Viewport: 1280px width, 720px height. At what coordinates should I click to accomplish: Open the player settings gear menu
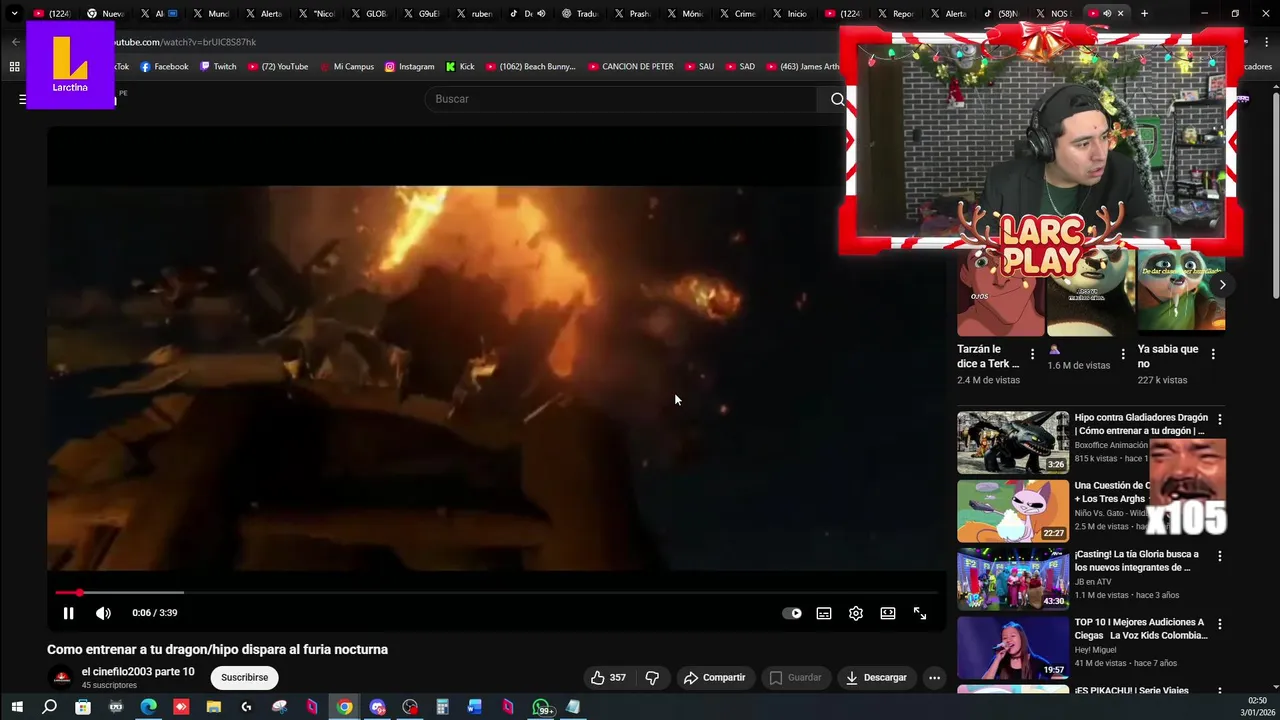(x=856, y=614)
